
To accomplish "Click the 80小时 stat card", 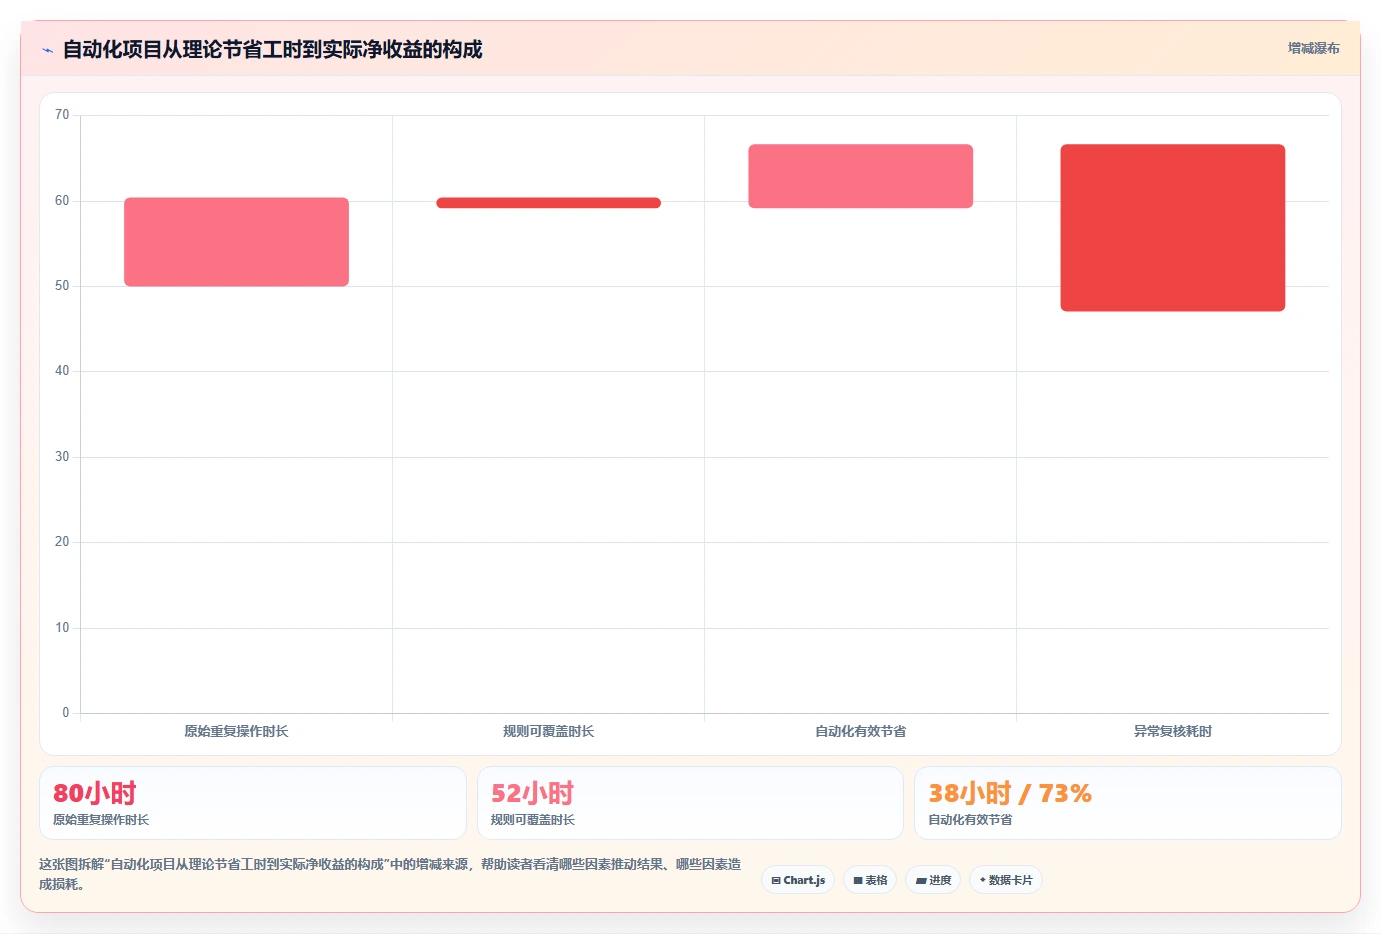I will 253,803.
